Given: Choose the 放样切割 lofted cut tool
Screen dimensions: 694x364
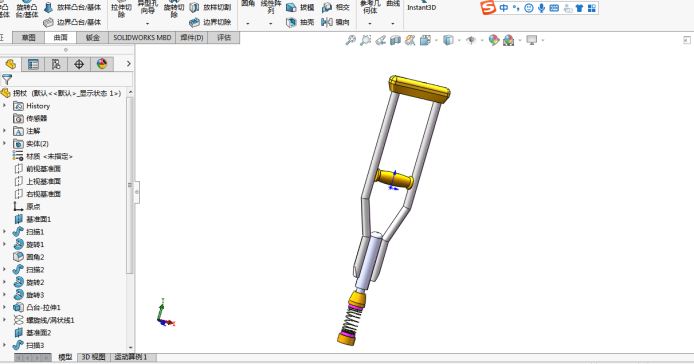Looking at the screenshot, I should [211, 8].
